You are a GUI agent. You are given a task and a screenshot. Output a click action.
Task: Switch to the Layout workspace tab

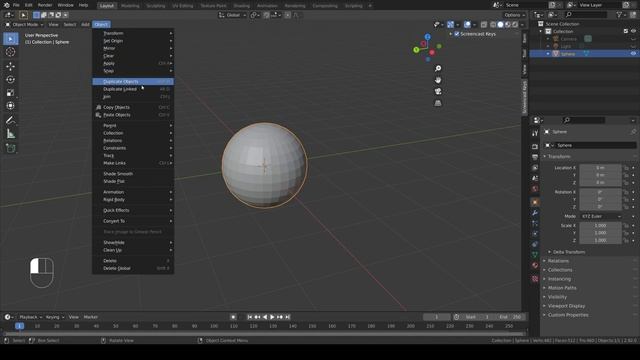pos(107,6)
